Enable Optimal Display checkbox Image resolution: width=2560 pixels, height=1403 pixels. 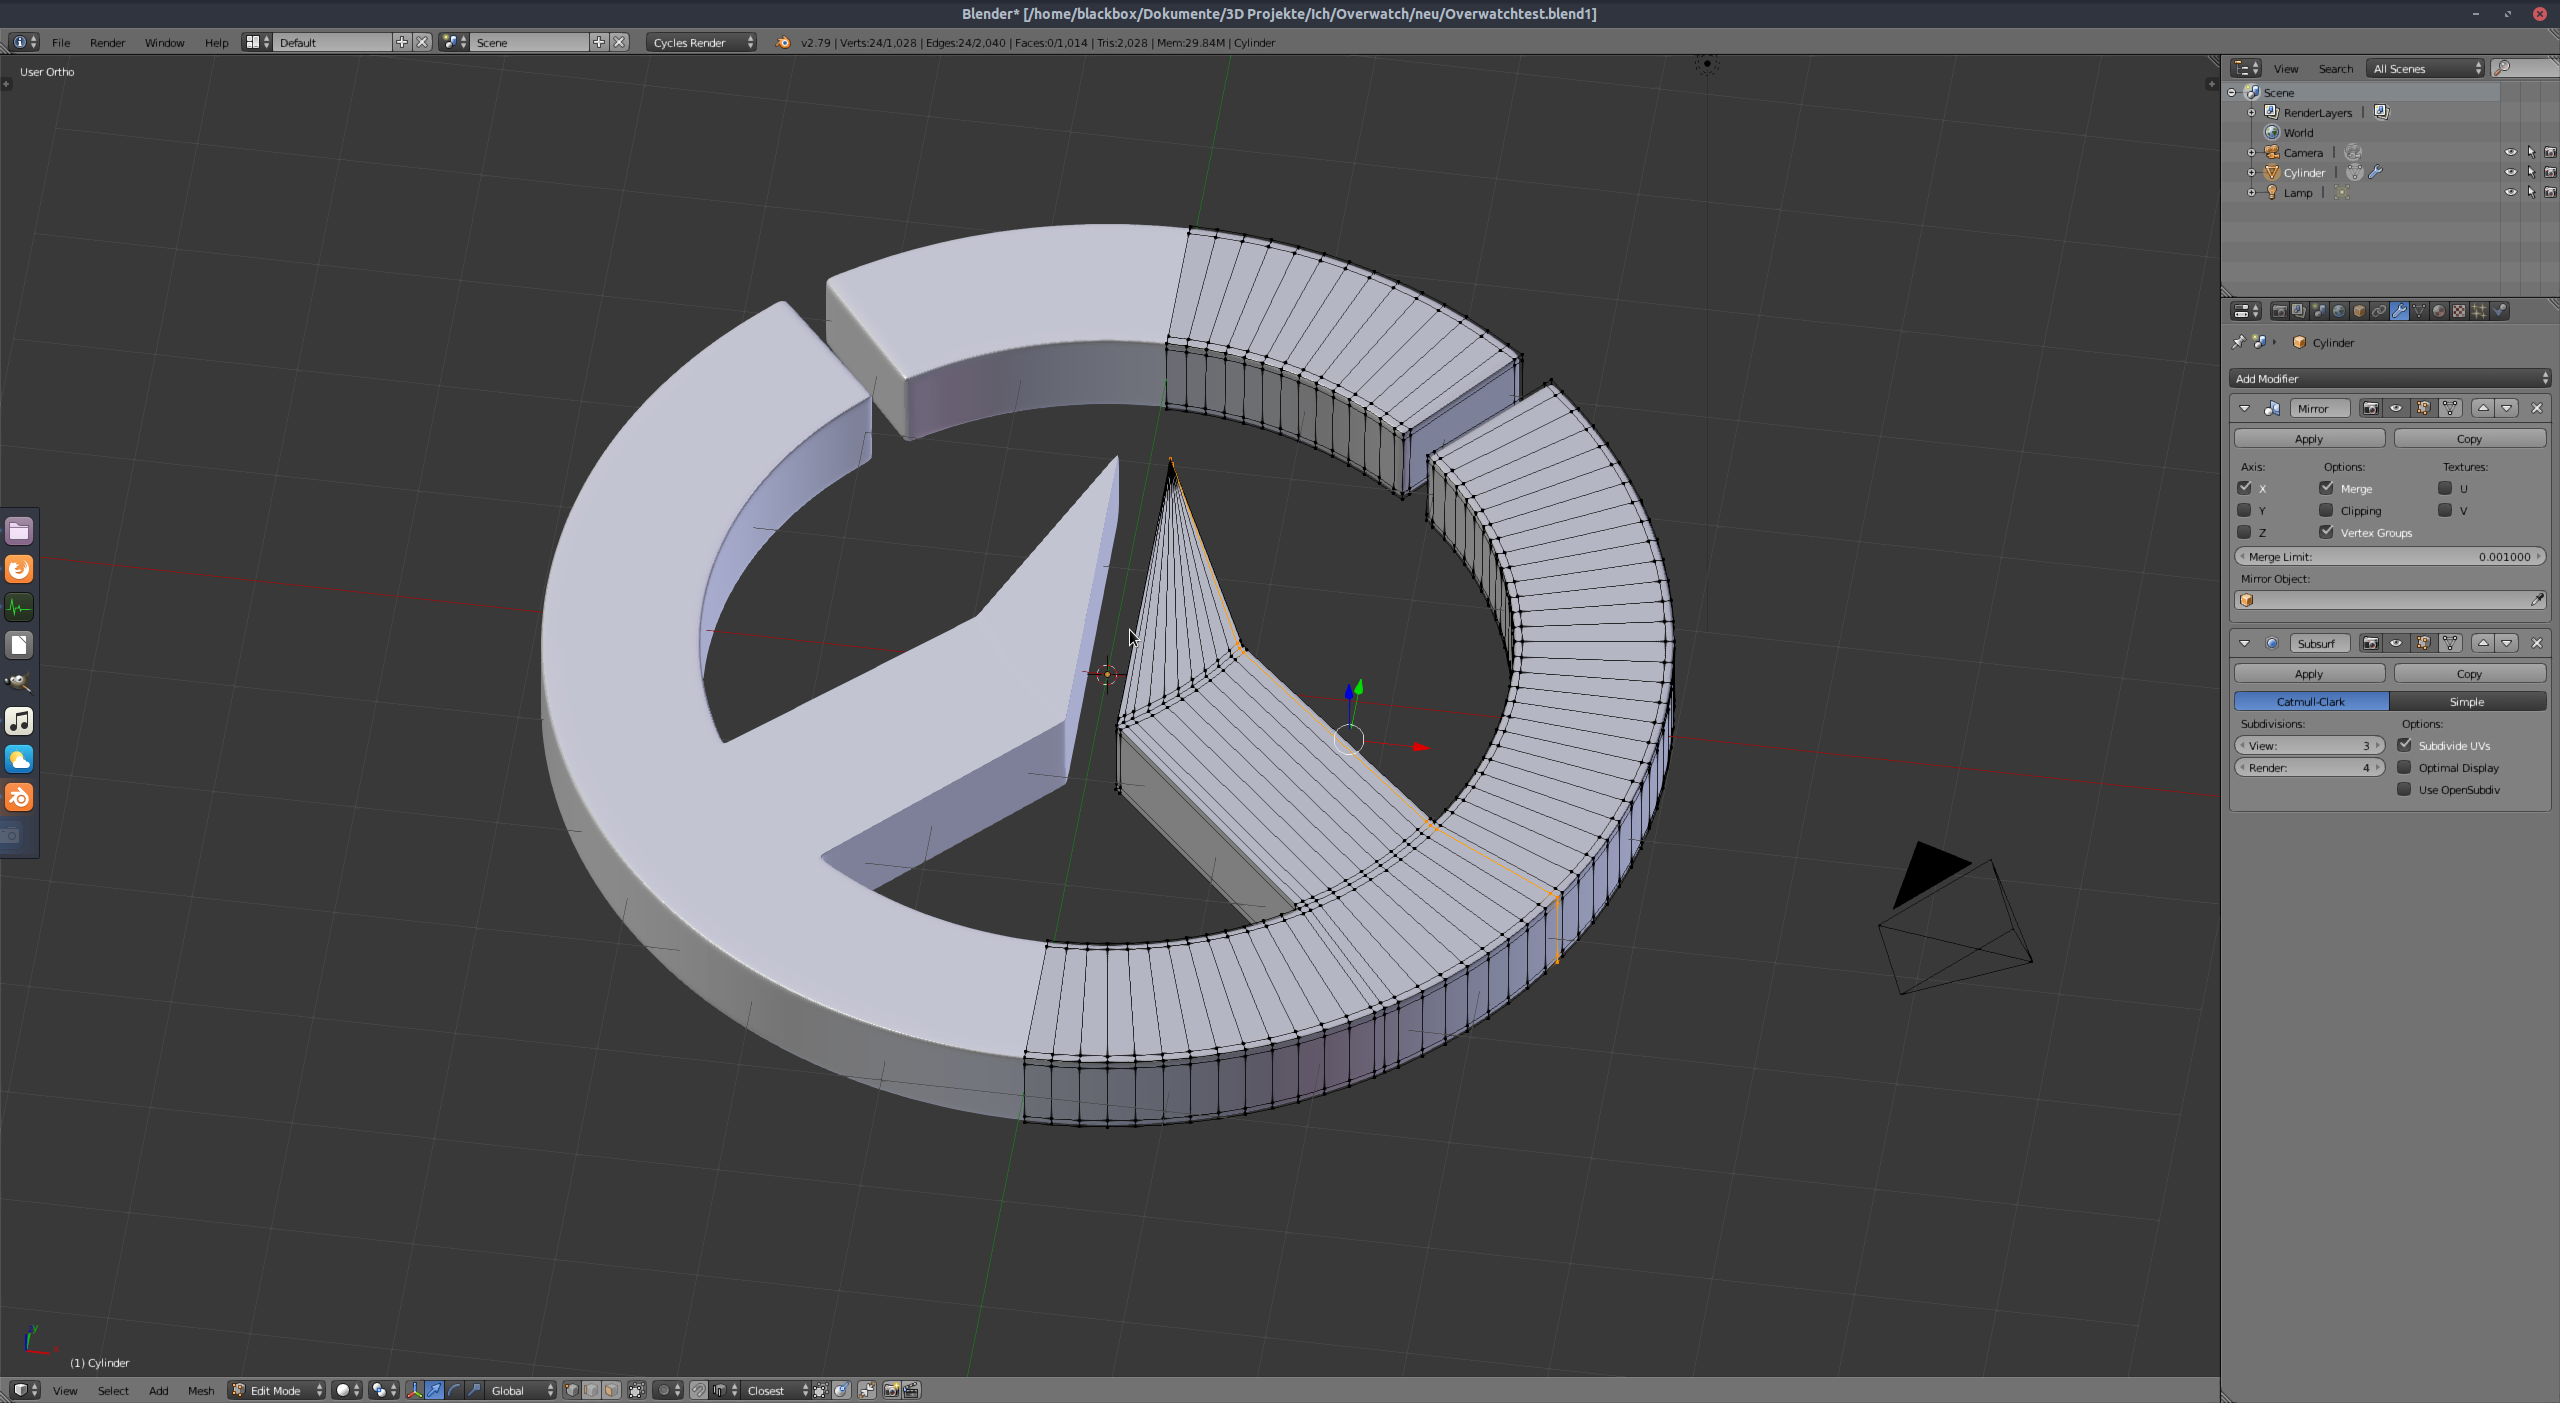[2404, 767]
